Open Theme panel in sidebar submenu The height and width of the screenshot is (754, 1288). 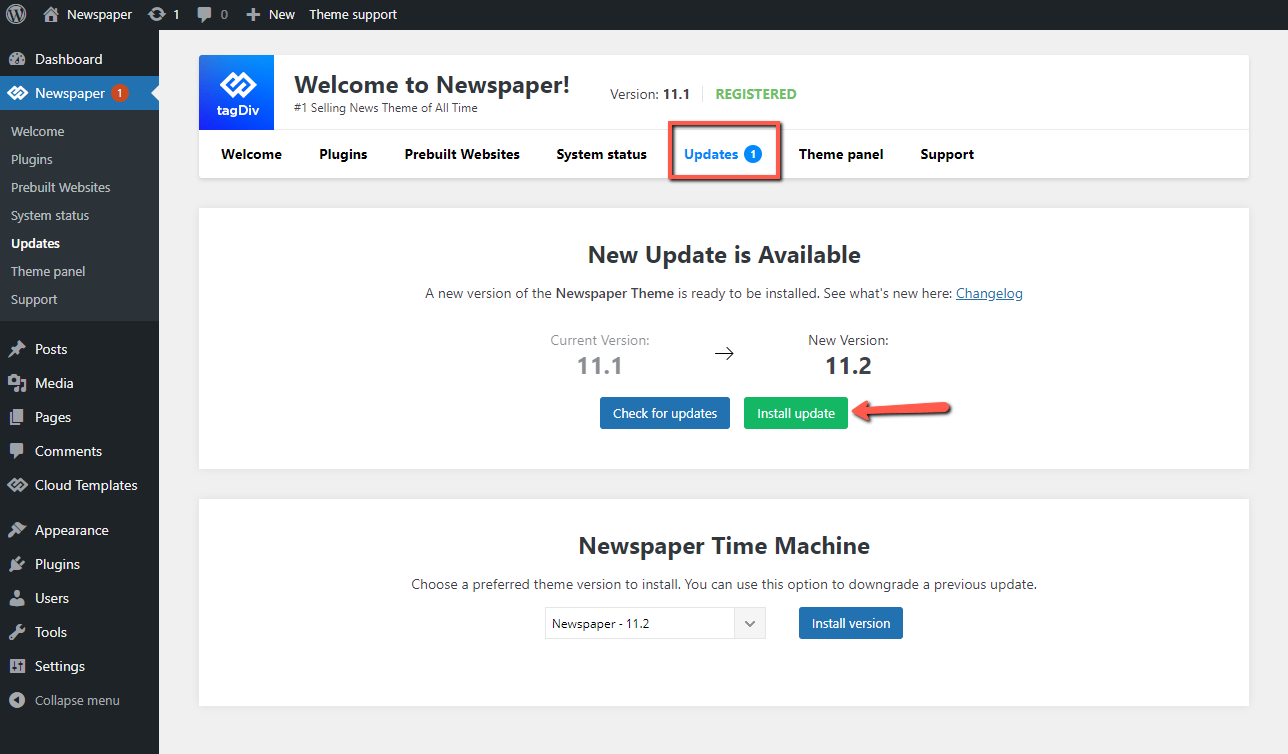48,271
